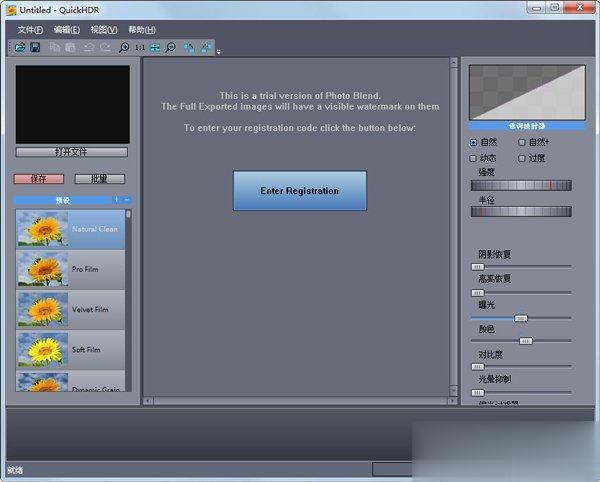This screenshot has width=600, height=482.
Task: Click the 对比度 contrast slider handle
Action: 477,366
